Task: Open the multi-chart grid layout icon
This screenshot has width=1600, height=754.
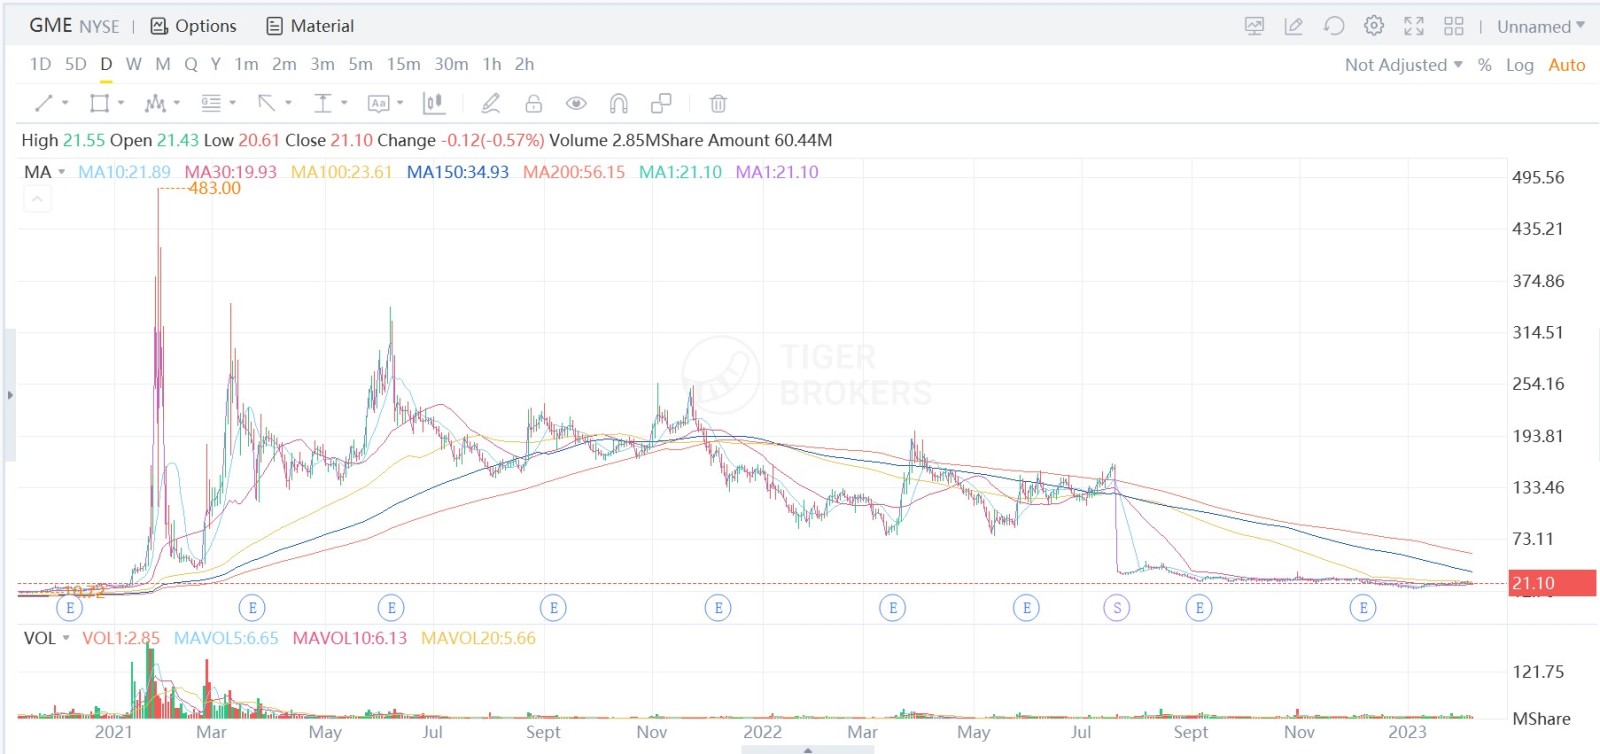Action: click(x=1454, y=26)
